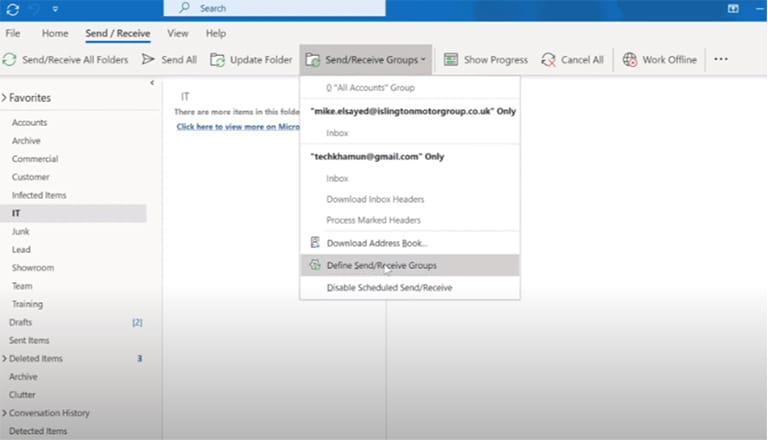Open the Customer folder
This screenshot has width=768, height=440.
30,177
